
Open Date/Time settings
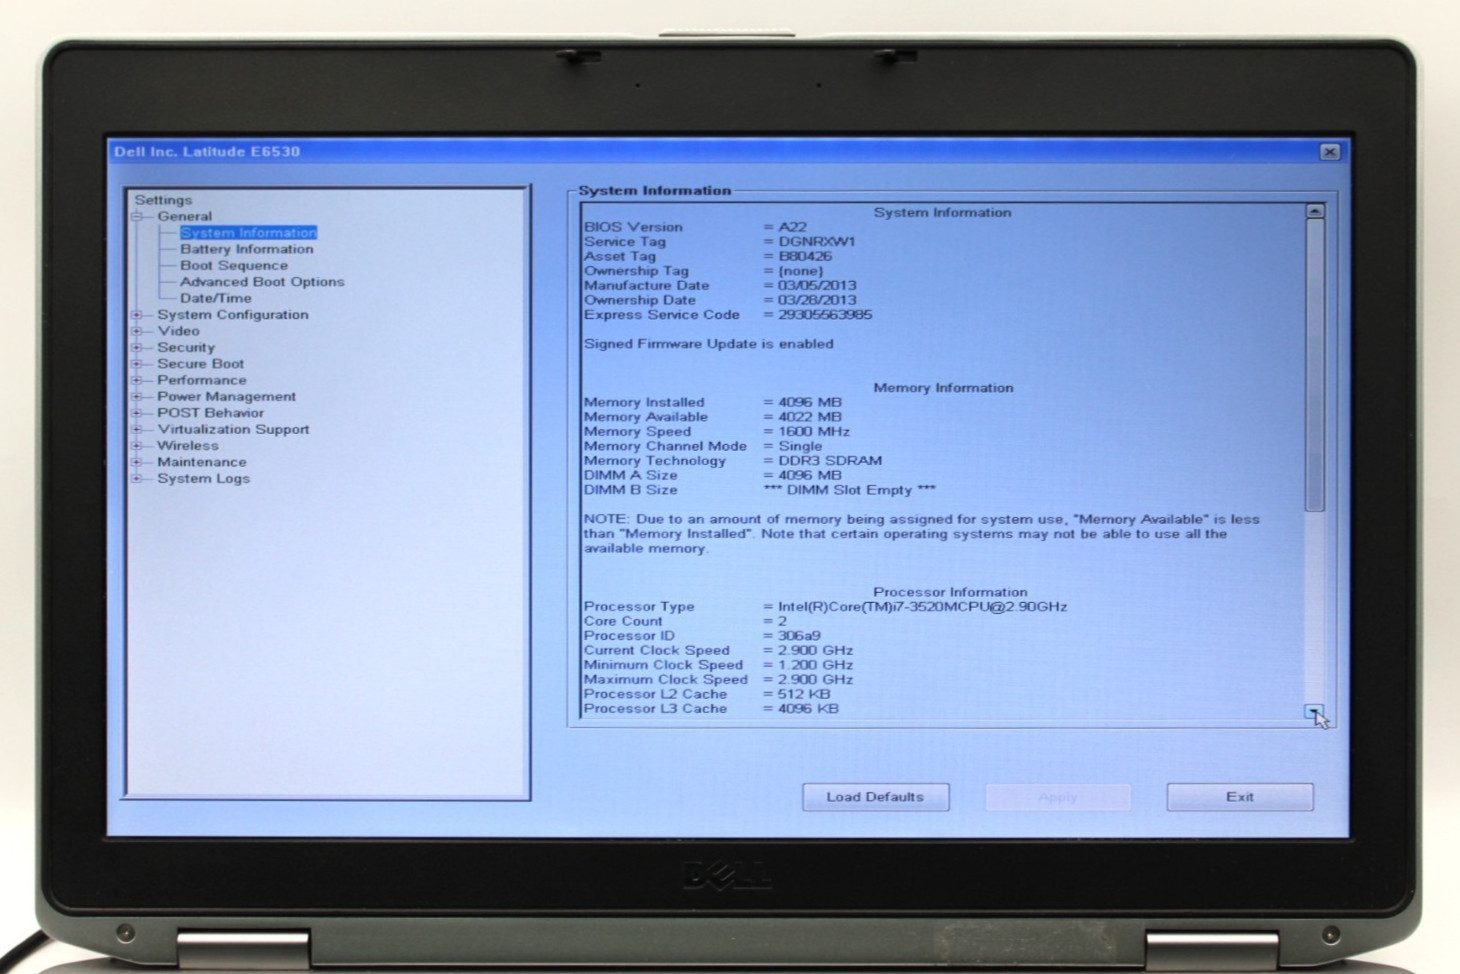(215, 298)
